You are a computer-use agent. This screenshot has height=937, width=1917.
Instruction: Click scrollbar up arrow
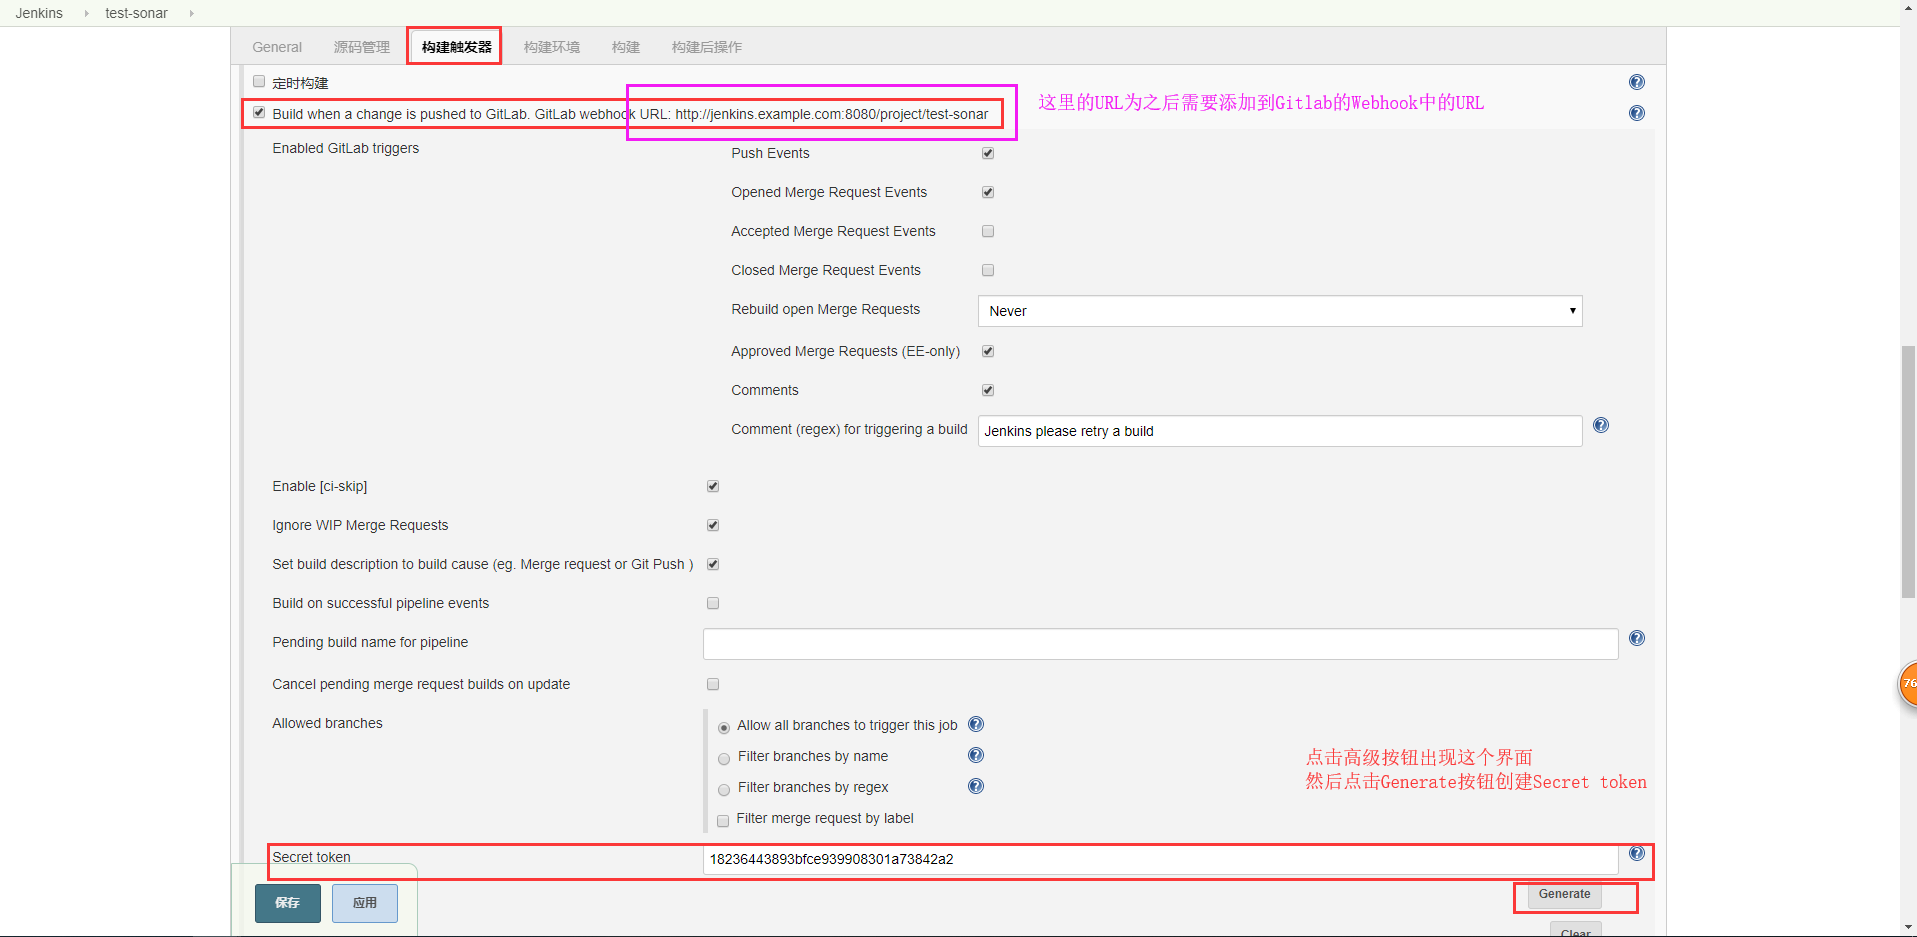tap(1908, 8)
